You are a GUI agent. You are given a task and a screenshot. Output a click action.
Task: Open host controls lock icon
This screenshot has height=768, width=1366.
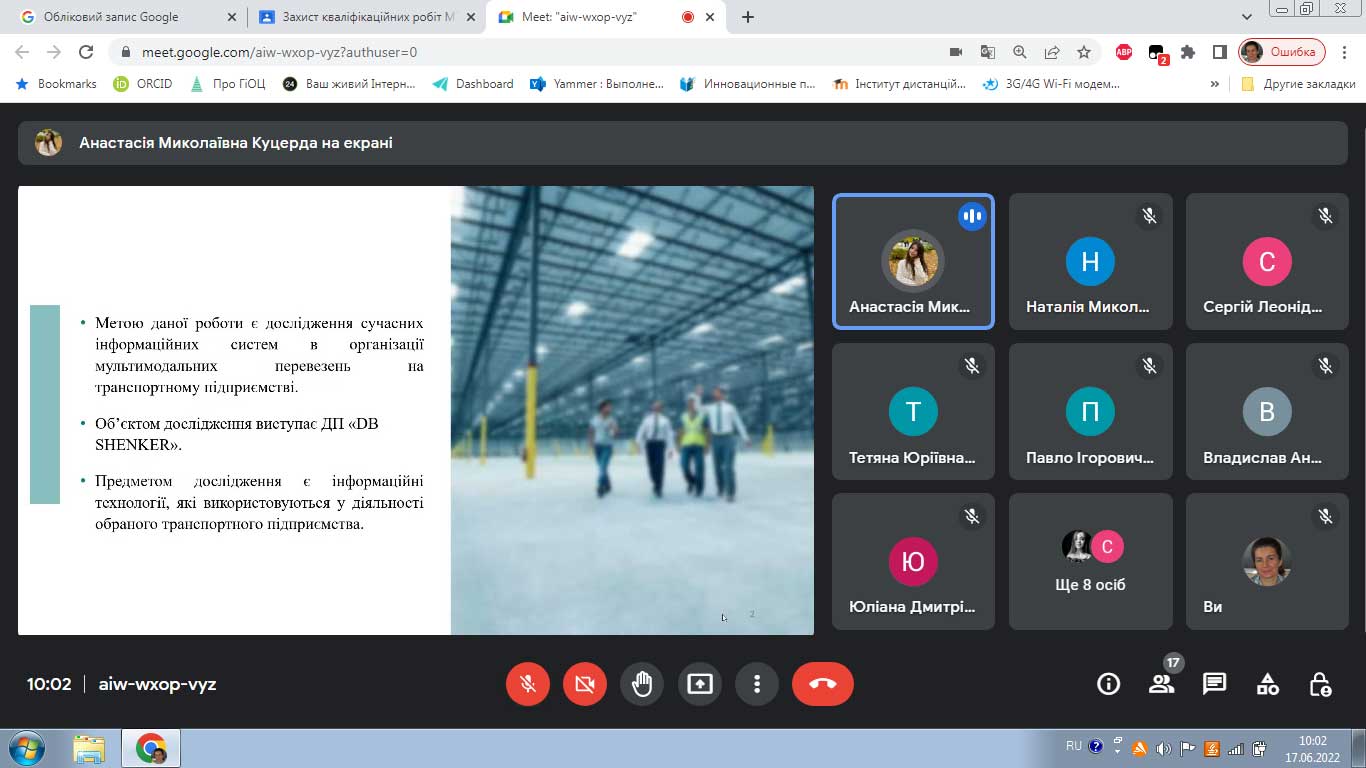[1320, 684]
